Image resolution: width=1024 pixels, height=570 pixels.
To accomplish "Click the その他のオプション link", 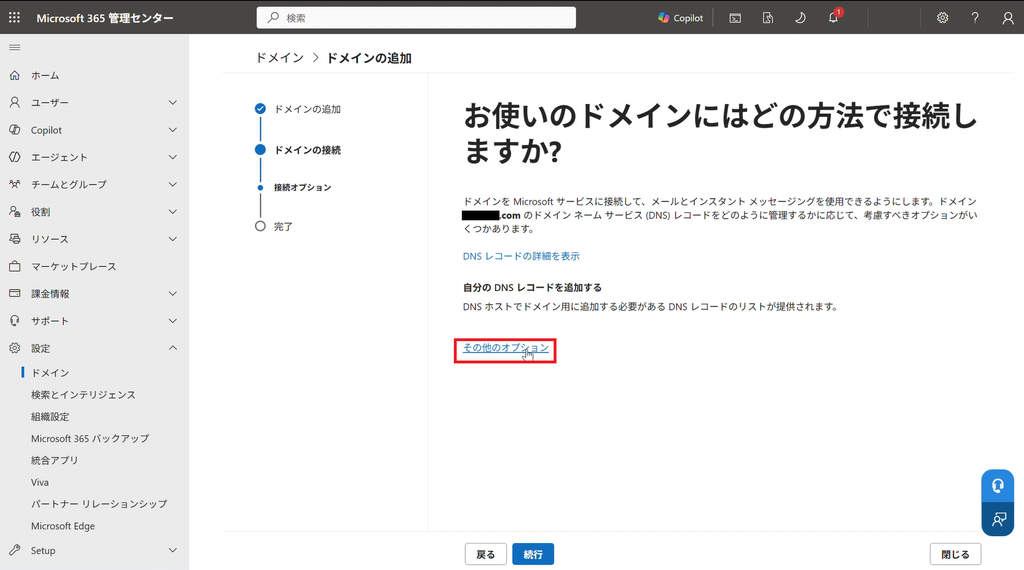I will pos(505,348).
